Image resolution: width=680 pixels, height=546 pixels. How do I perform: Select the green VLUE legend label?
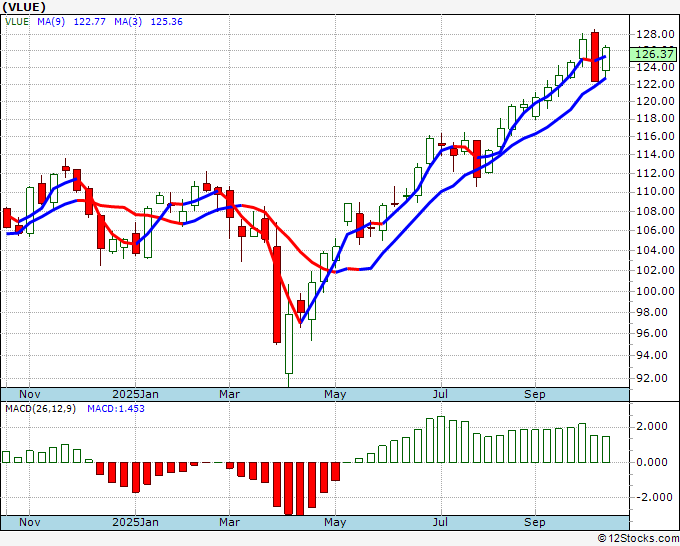coord(17,22)
